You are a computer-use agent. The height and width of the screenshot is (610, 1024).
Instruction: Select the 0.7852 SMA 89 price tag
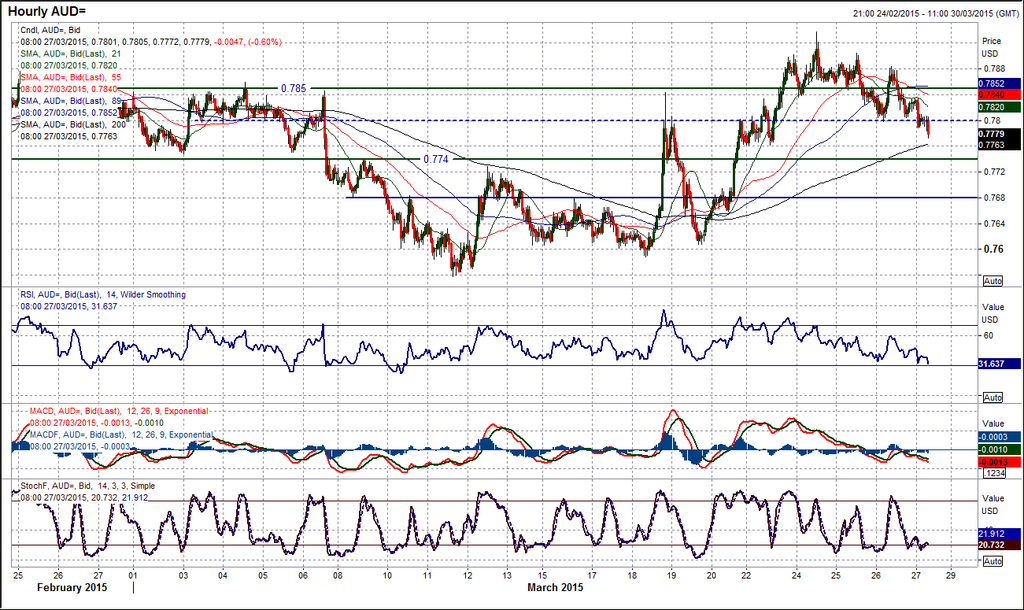tap(999, 84)
